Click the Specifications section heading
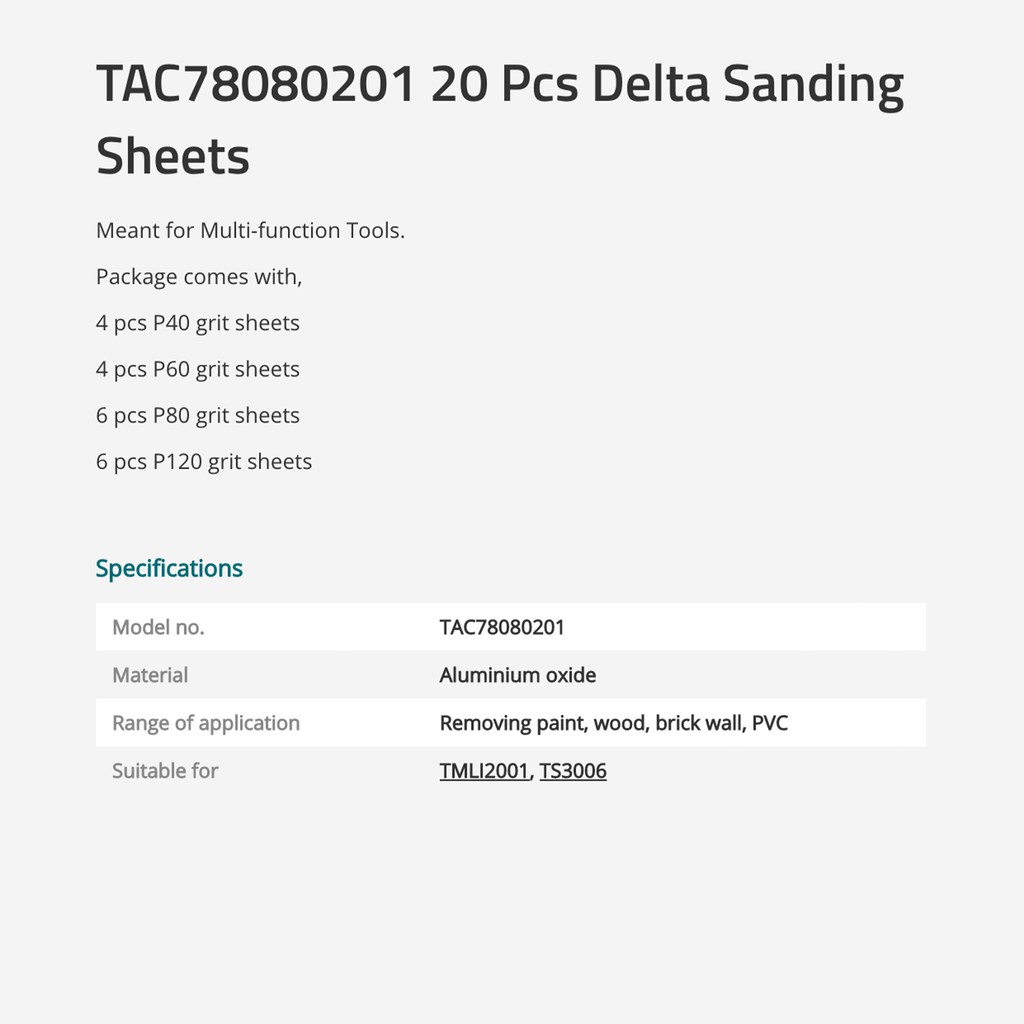Screen dimensions: 1024x1024 point(169,568)
